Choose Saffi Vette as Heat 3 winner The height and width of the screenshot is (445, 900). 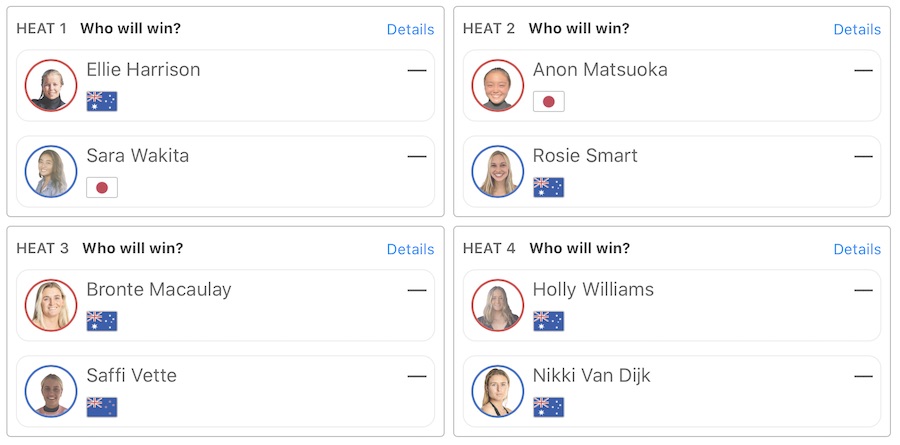tap(225, 391)
